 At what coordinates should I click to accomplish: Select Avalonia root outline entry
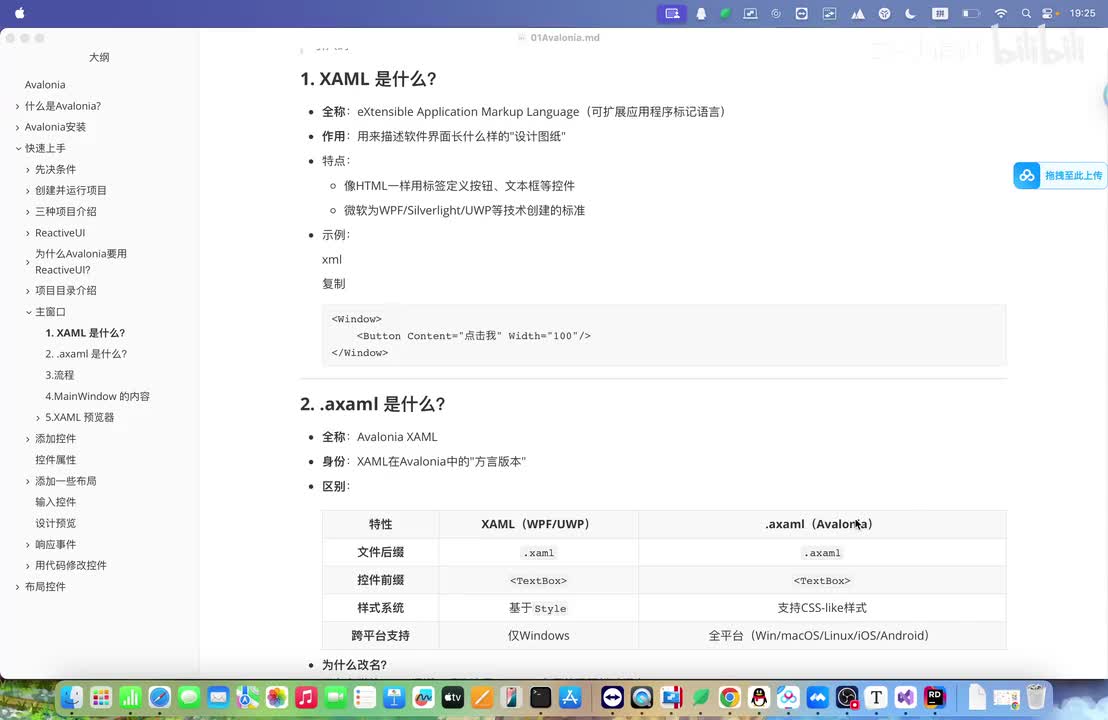45,85
